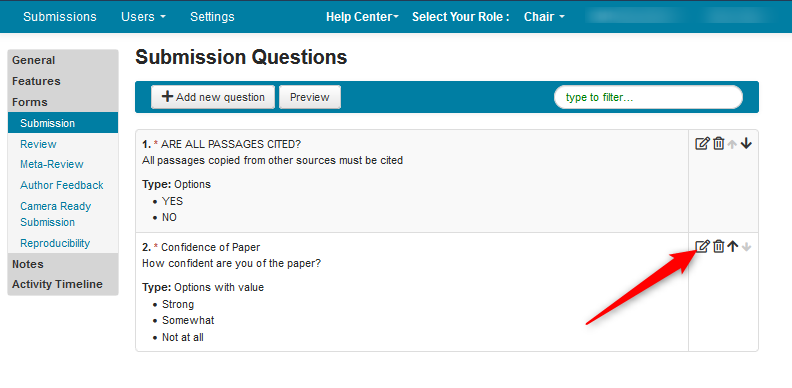Click the Confidence of Paper question title
The image size is (792, 388).
point(211,247)
